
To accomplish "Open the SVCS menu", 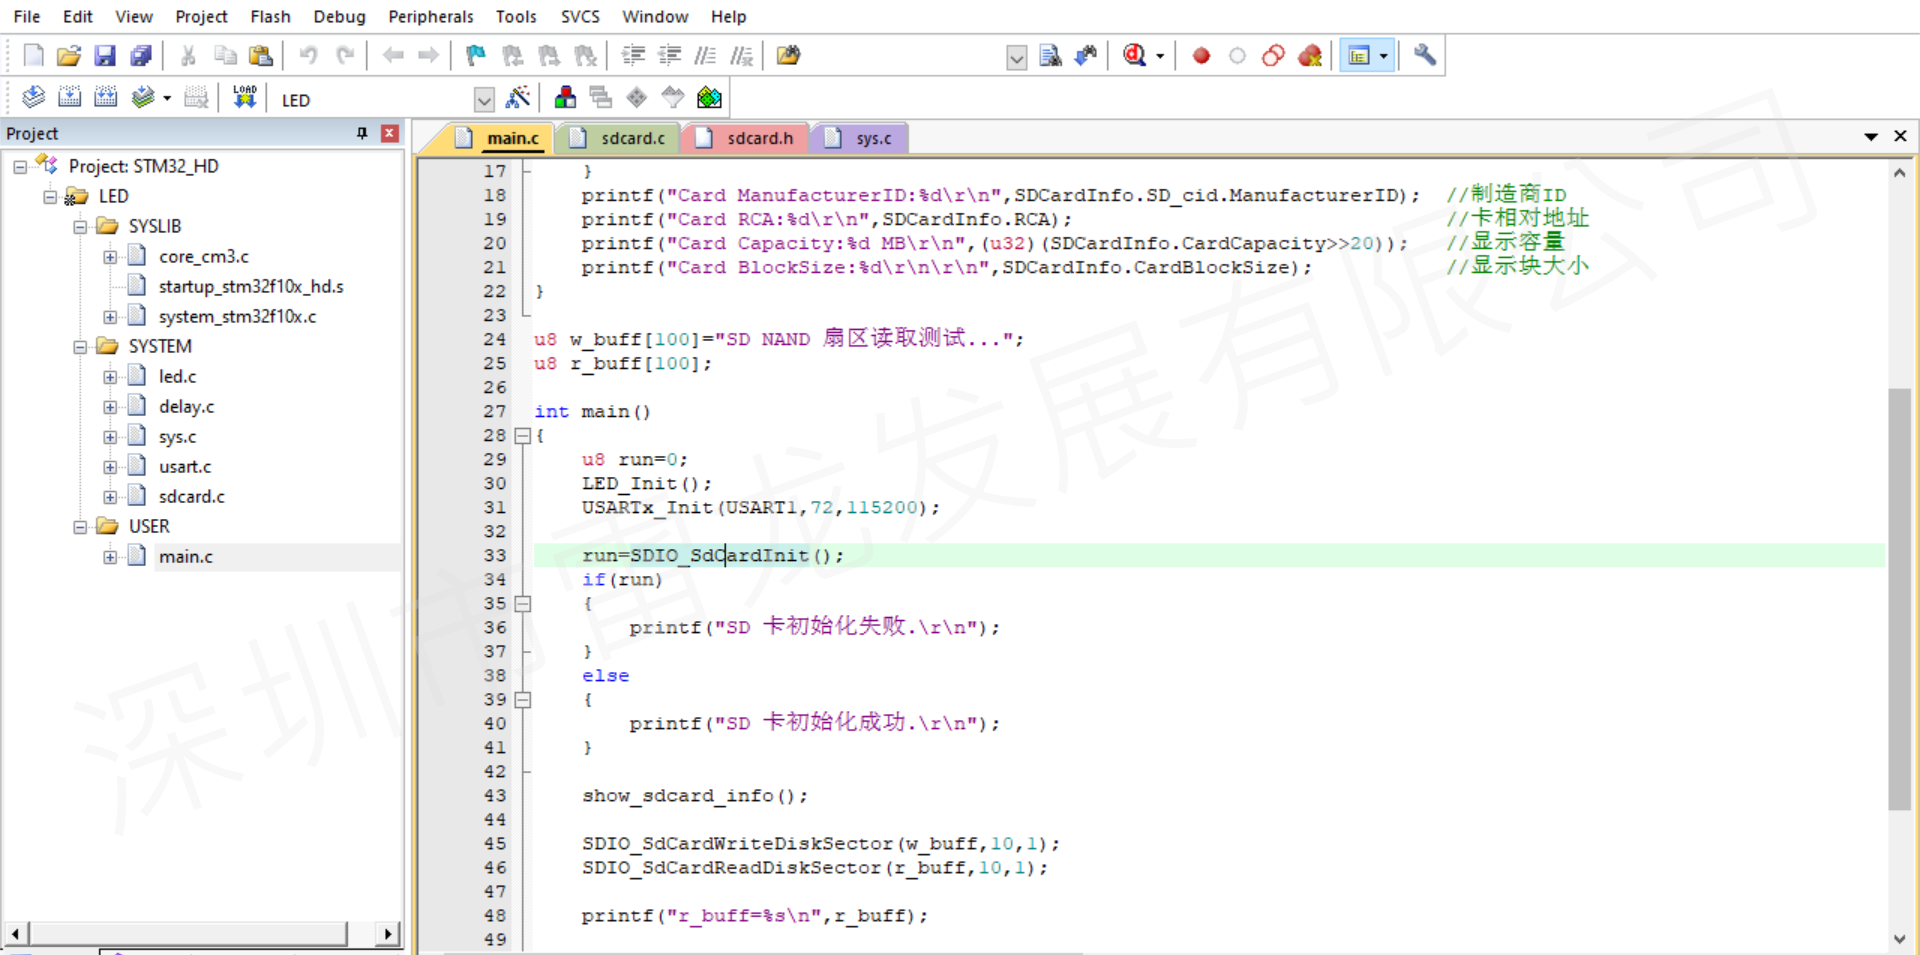I will pyautogui.click(x=580, y=17).
